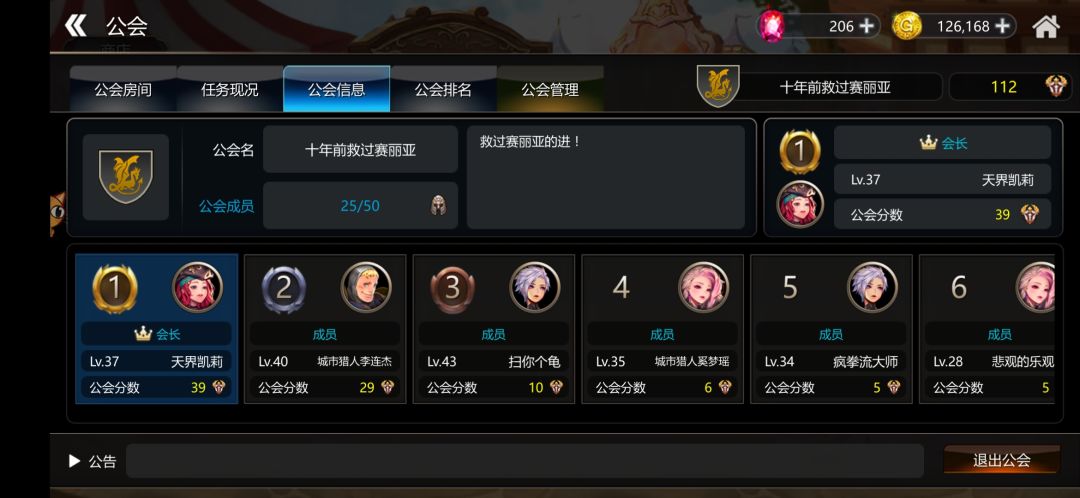Click the announcement text bar
Image resolution: width=1080 pixels, height=498 pixels.
click(x=525, y=461)
